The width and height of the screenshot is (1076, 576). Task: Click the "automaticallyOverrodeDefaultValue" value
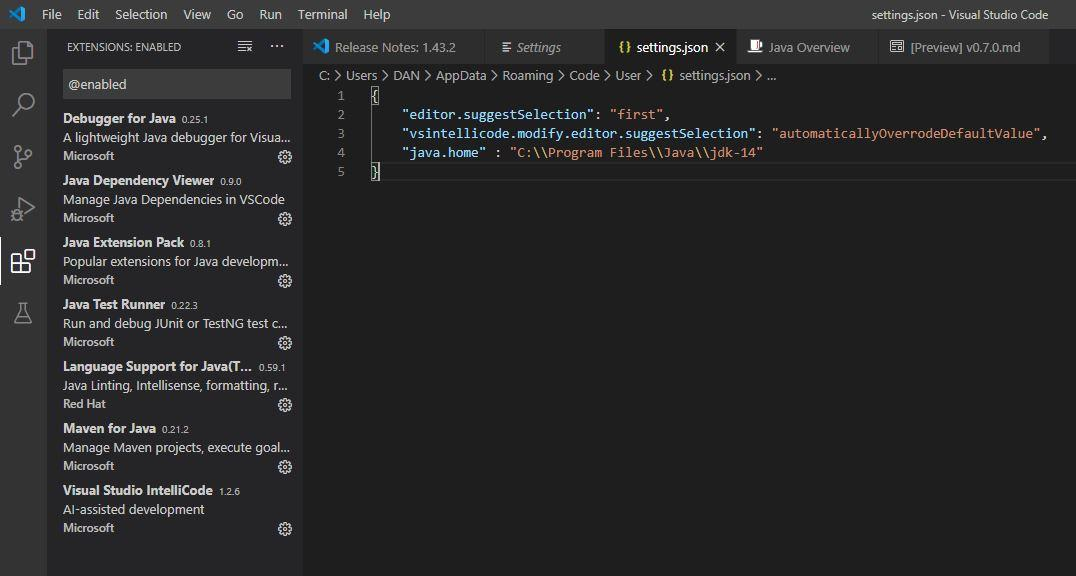point(905,133)
